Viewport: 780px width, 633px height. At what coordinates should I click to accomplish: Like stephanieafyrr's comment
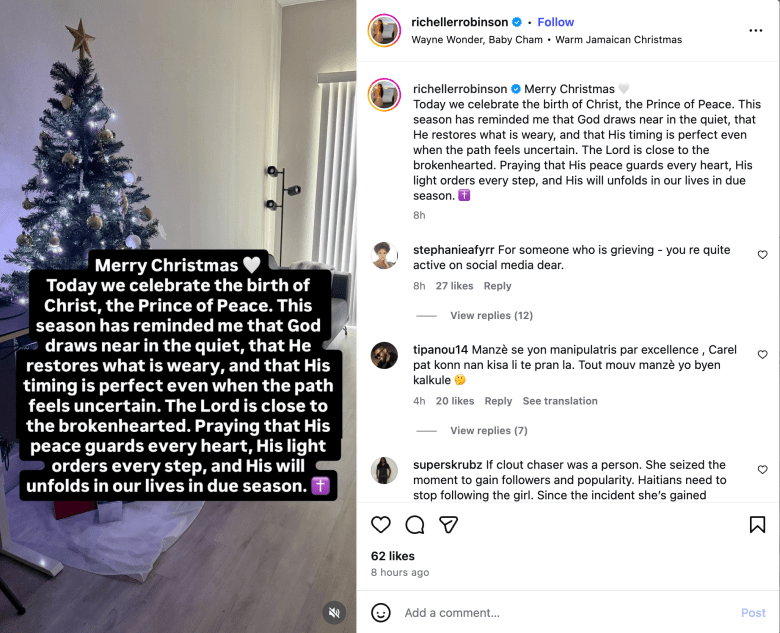point(763,255)
